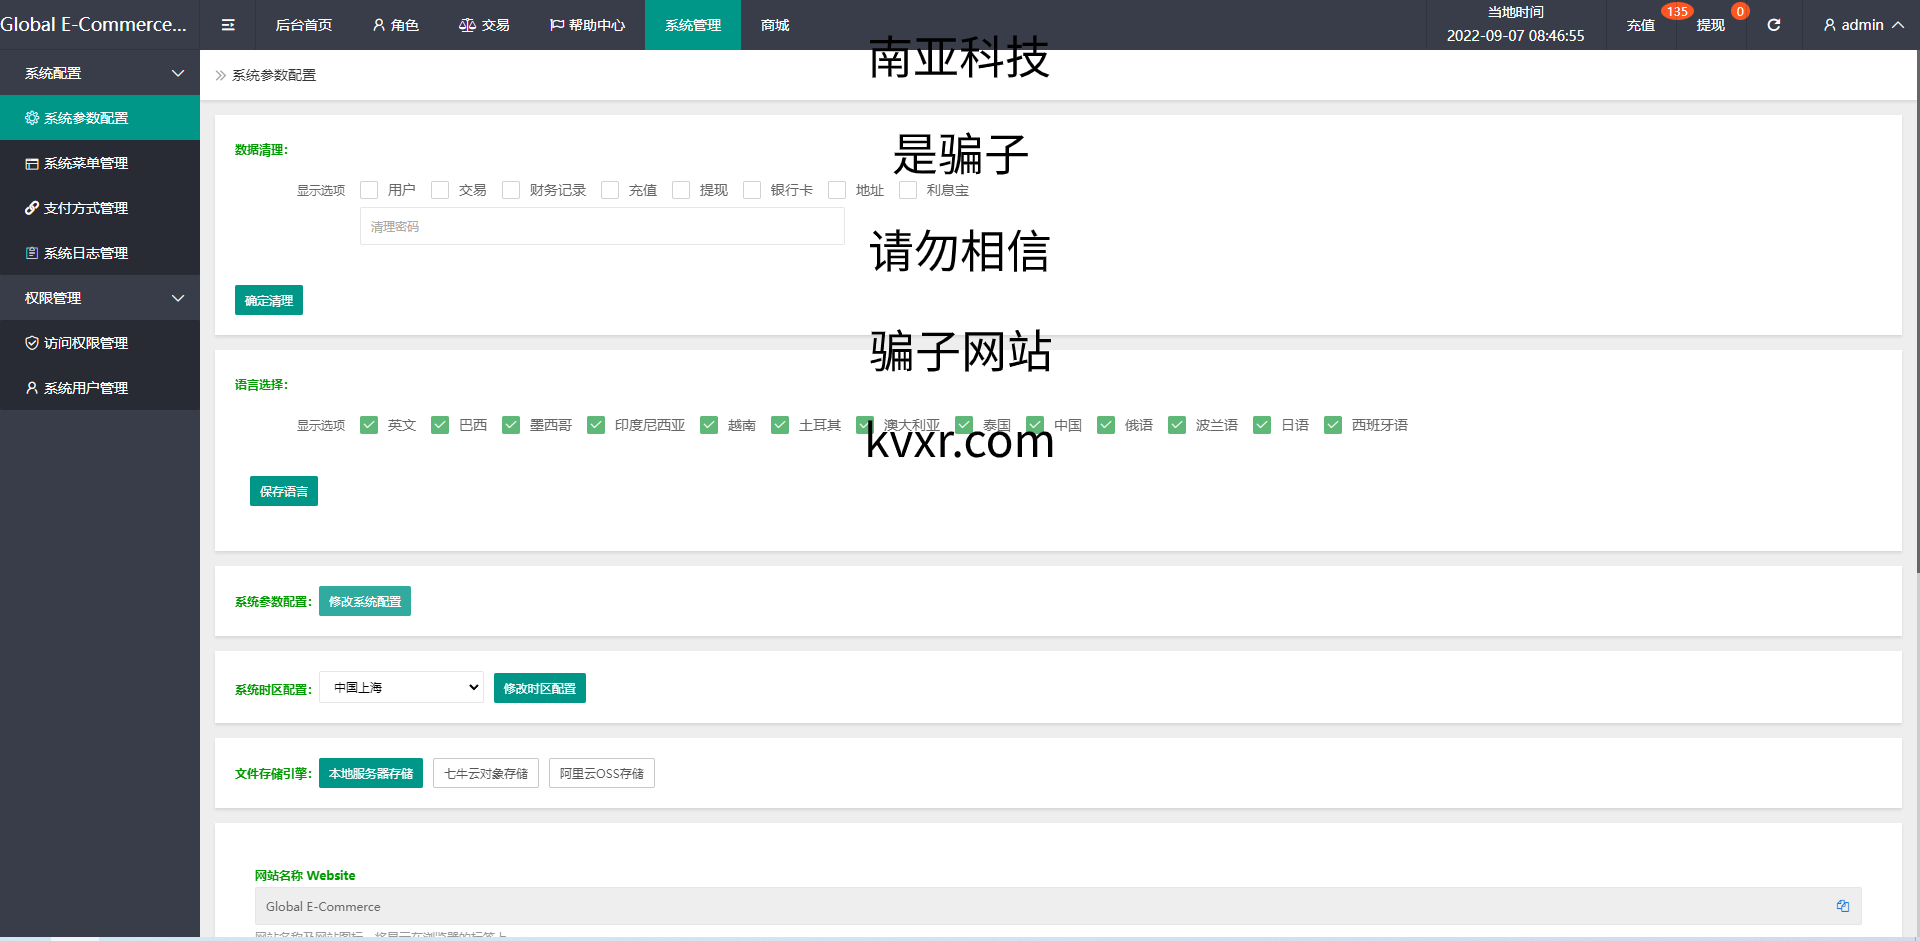Open 系统菜单管理 in the sidebar
This screenshot has height=941, width=1920.
(x=100, y=163)
